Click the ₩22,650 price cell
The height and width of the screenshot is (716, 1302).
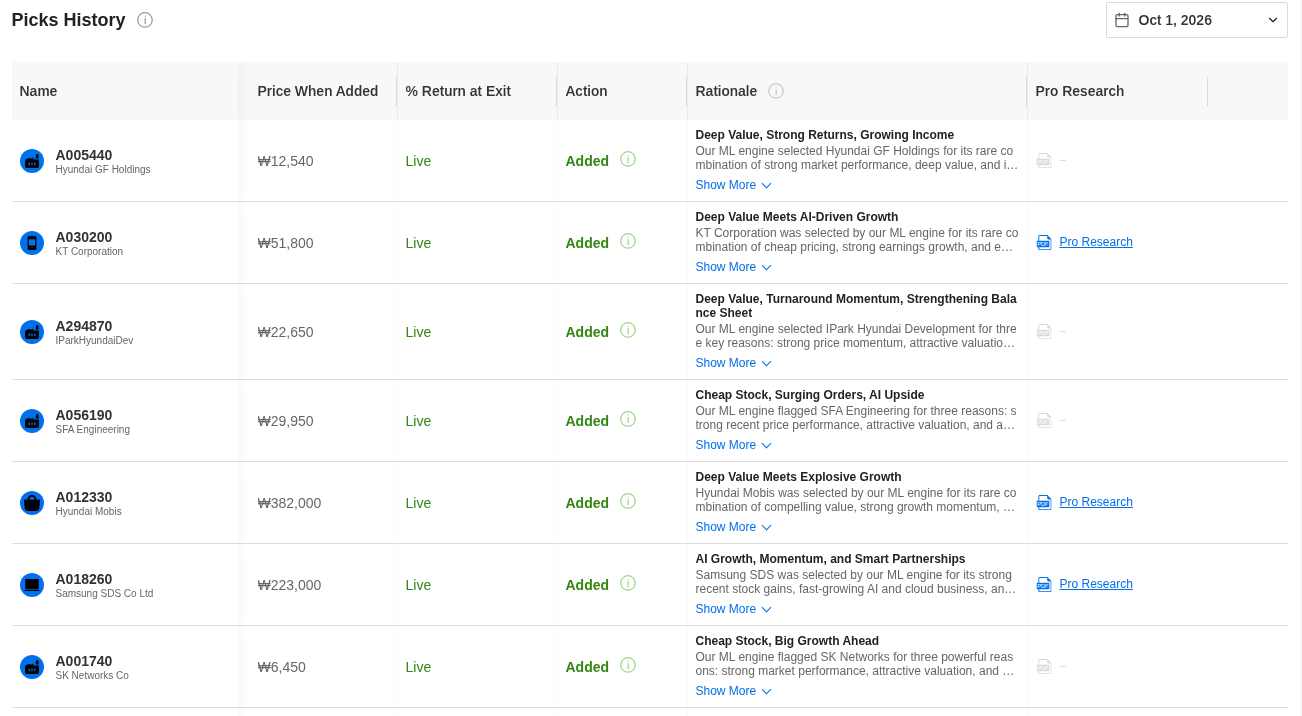click(x=285, y=332)
